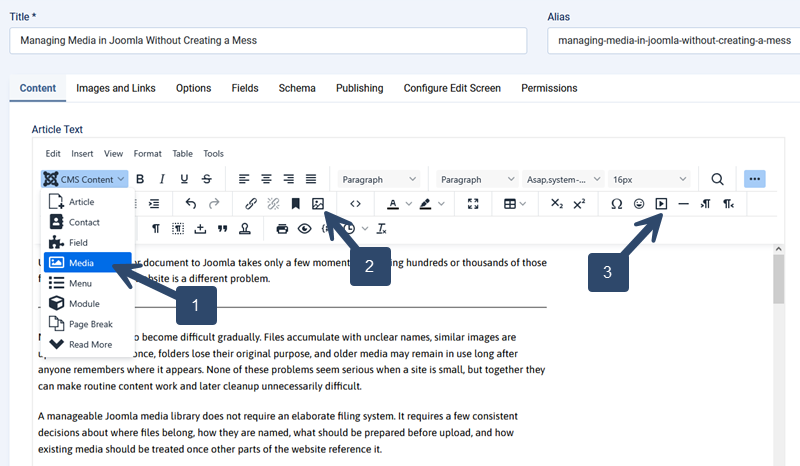Open the Paragraph dropdown beside the justify icon

pyautogui.click(x=379, y=180)
